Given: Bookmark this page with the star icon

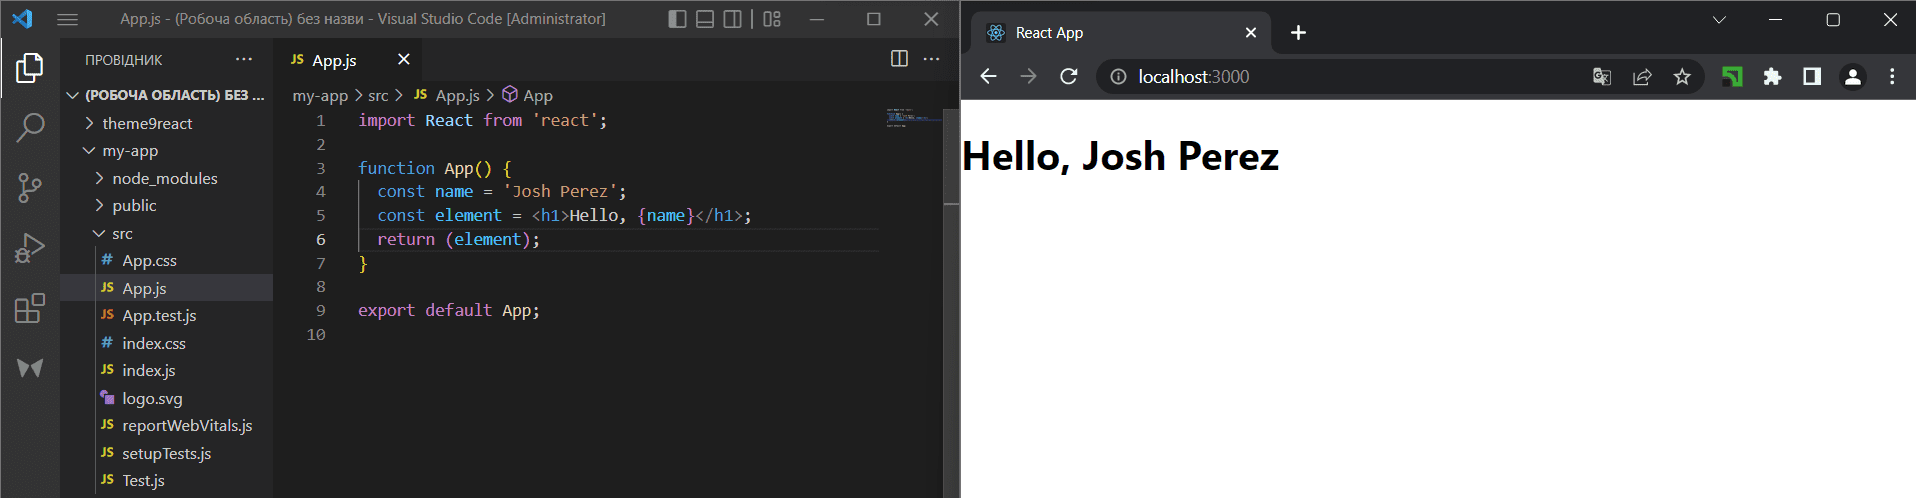Looking at the screenshot, I should tap(1682, 77).
